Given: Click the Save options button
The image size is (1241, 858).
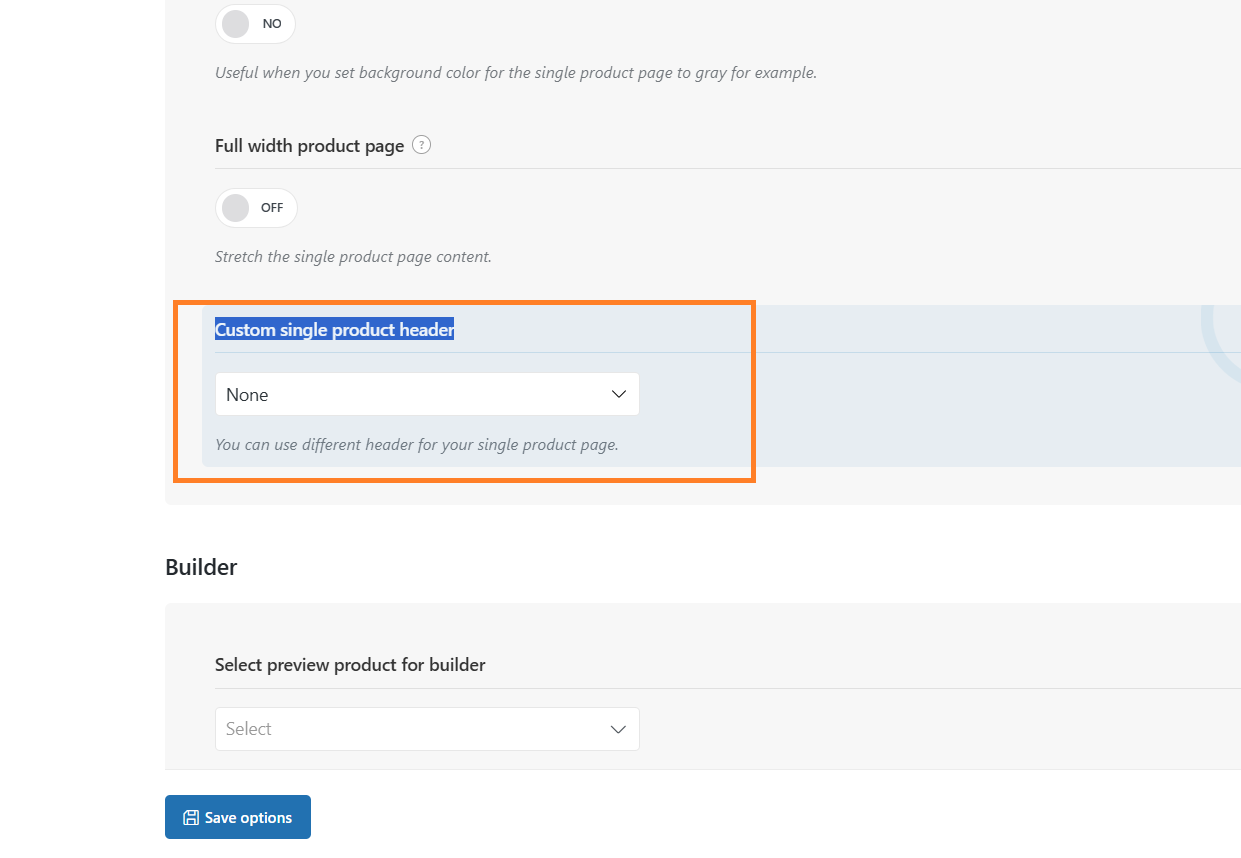Looking at the screenshot, I should tap(238, 817).
